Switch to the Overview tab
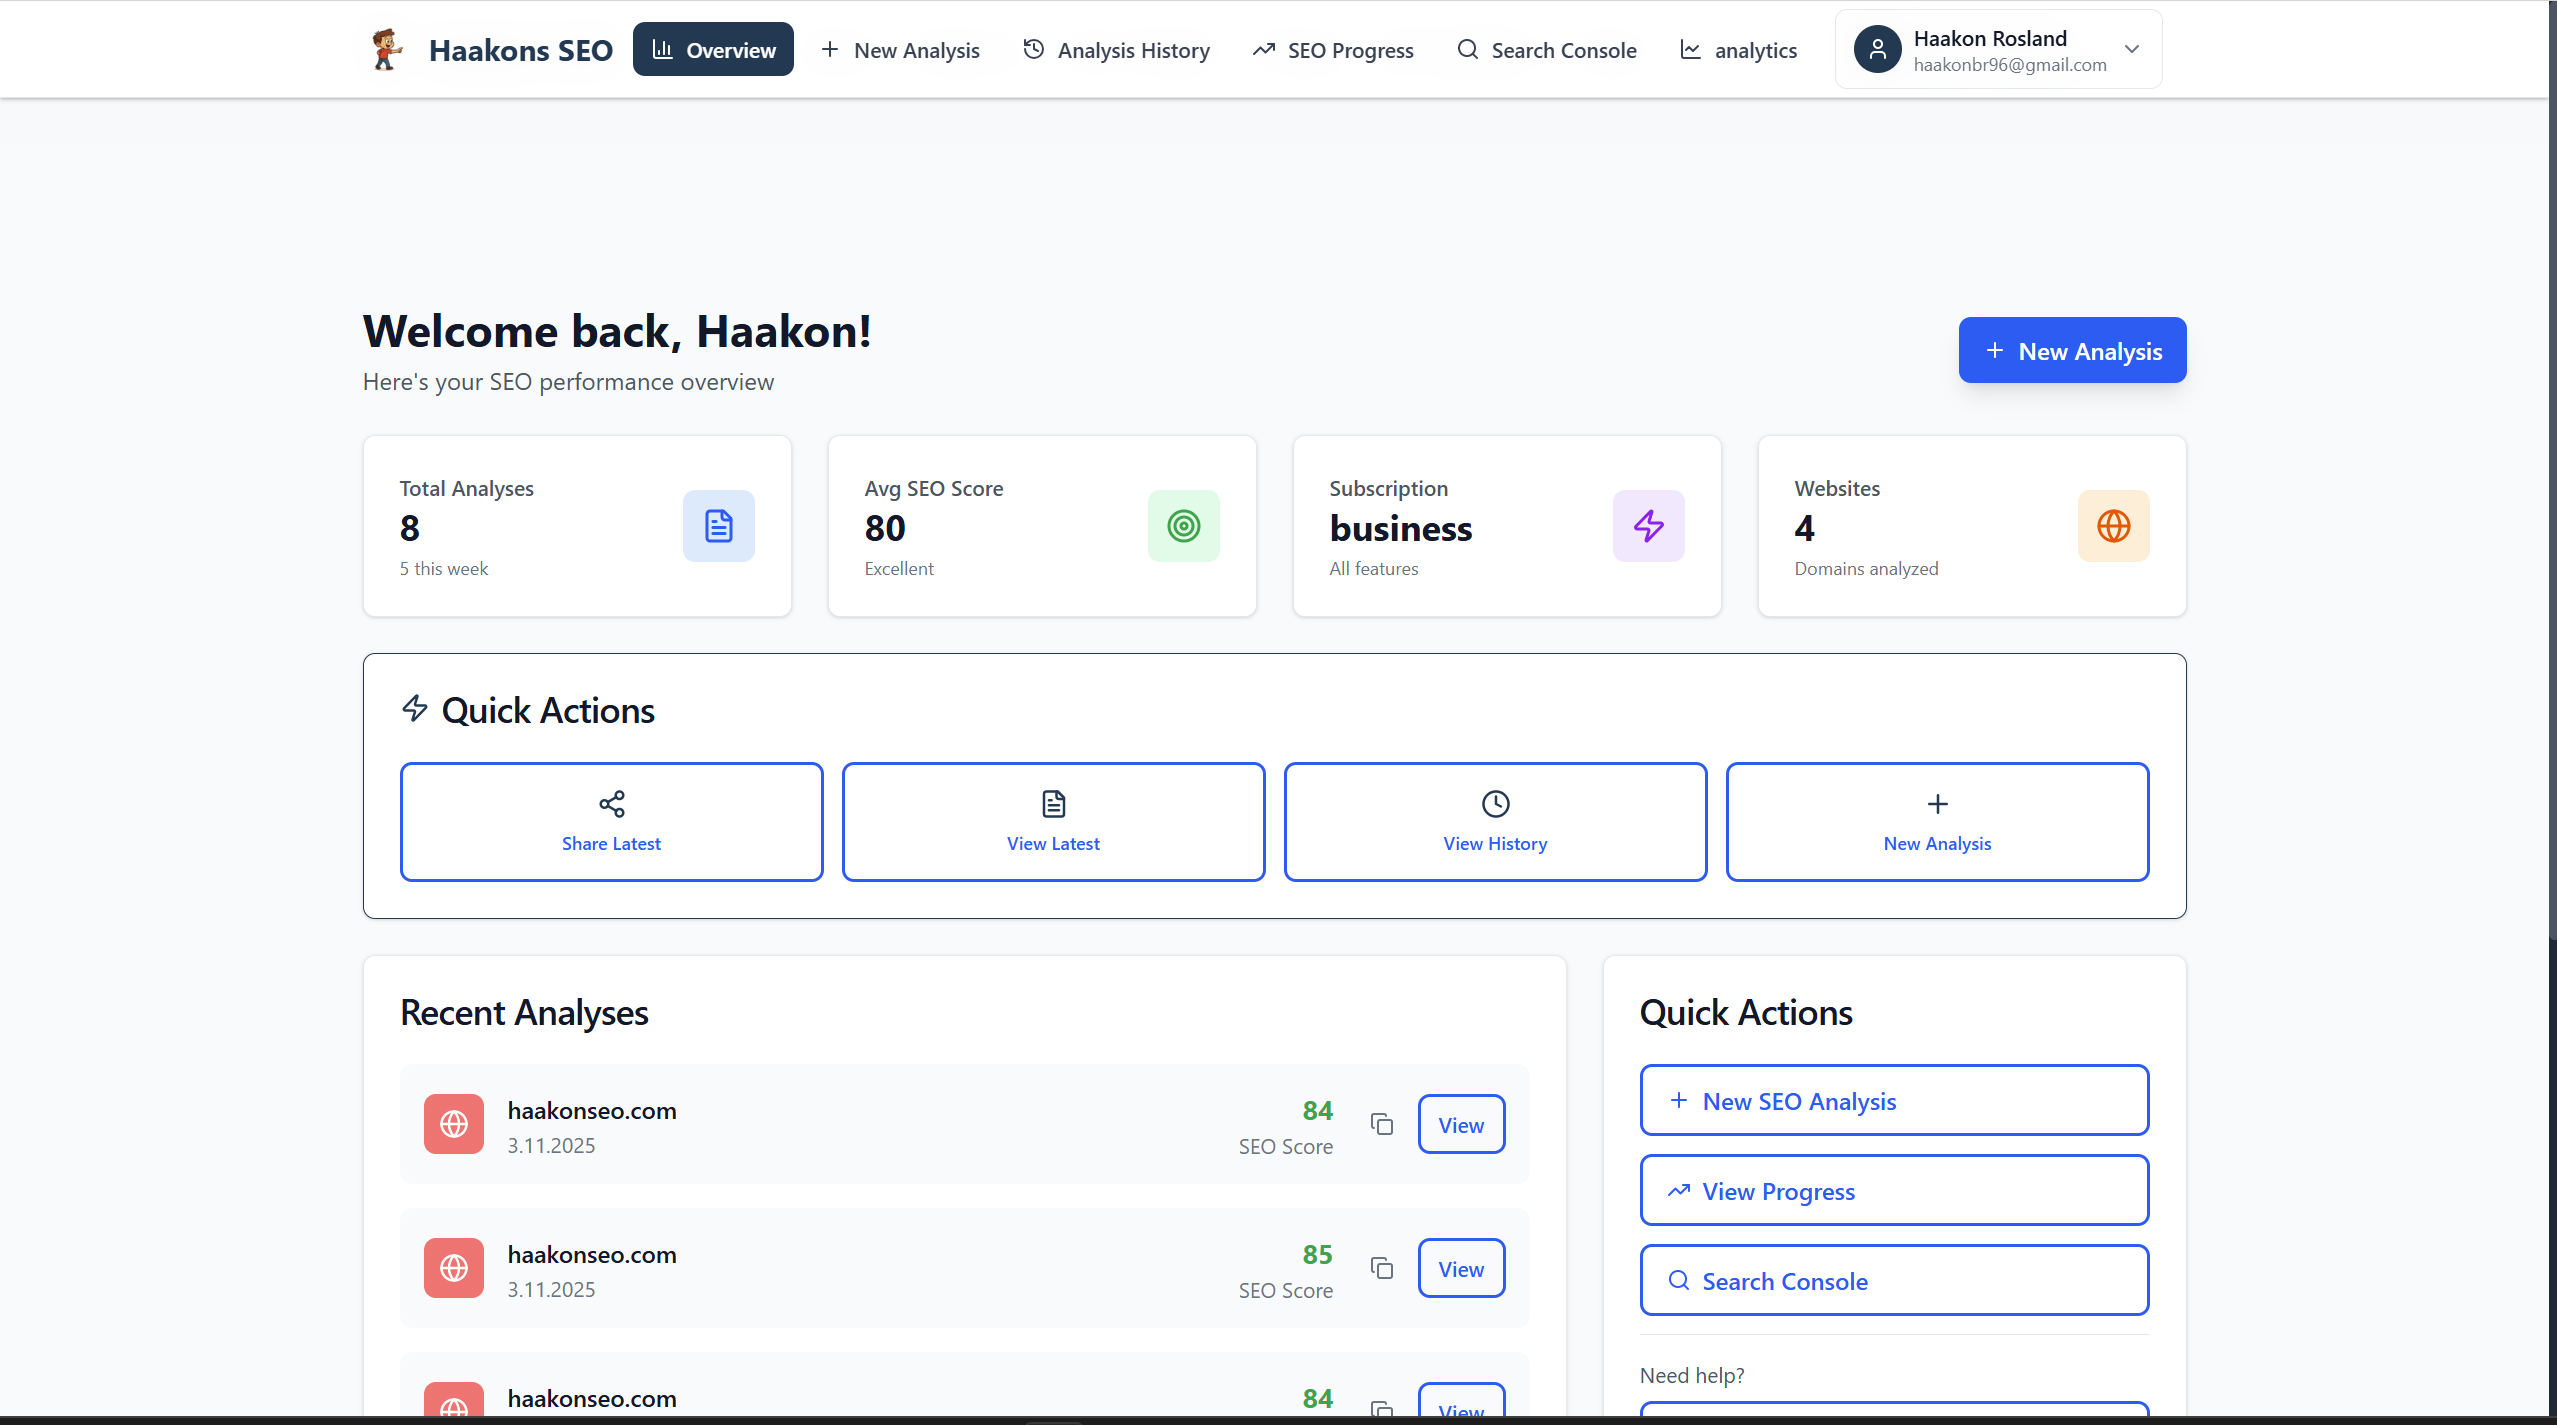Screen dimensions: 2557x1425 [713, 48]
